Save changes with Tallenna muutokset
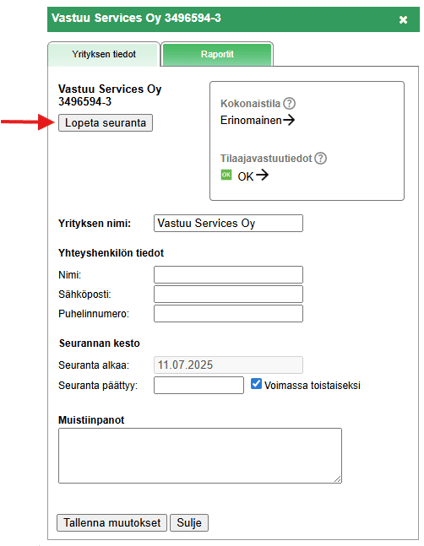 tap(112, 523)
